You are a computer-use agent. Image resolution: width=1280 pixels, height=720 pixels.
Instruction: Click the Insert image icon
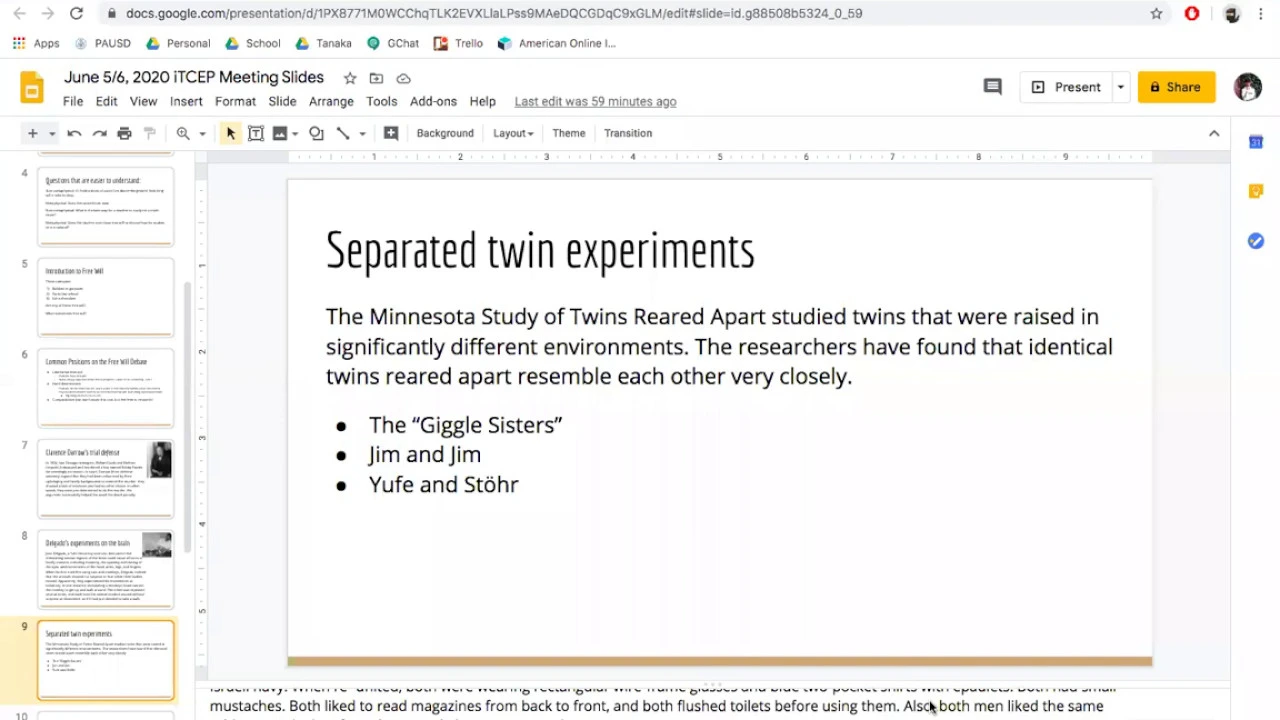(x=279, y=133)
